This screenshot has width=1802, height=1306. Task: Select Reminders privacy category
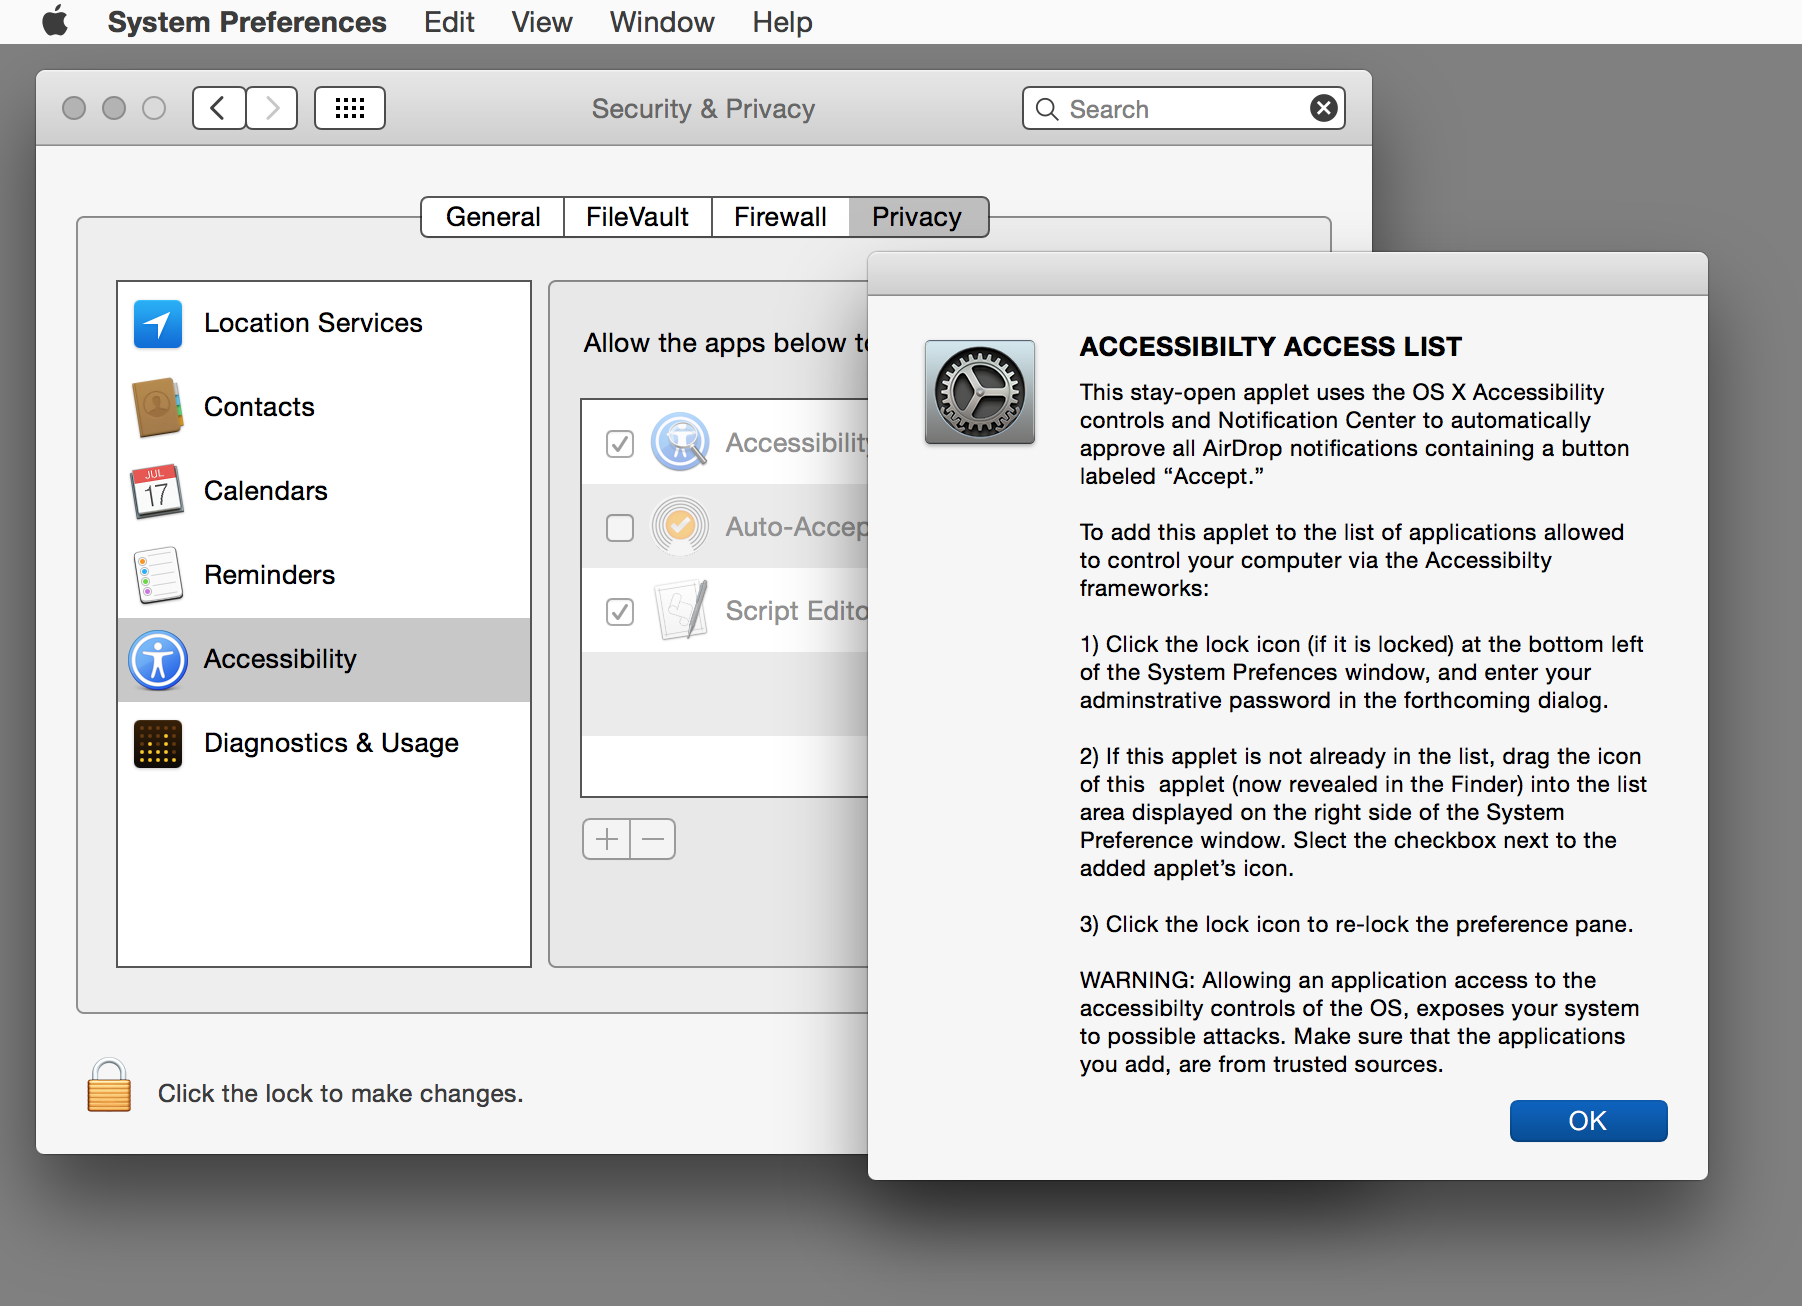click(269, 575)
